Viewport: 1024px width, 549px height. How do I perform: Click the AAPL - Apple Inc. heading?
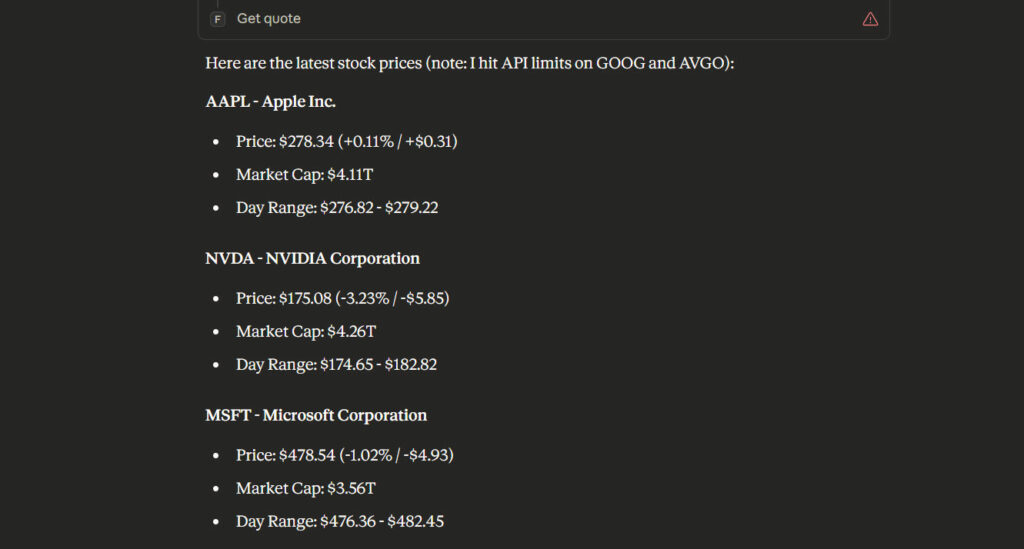(x=271, y=102)
